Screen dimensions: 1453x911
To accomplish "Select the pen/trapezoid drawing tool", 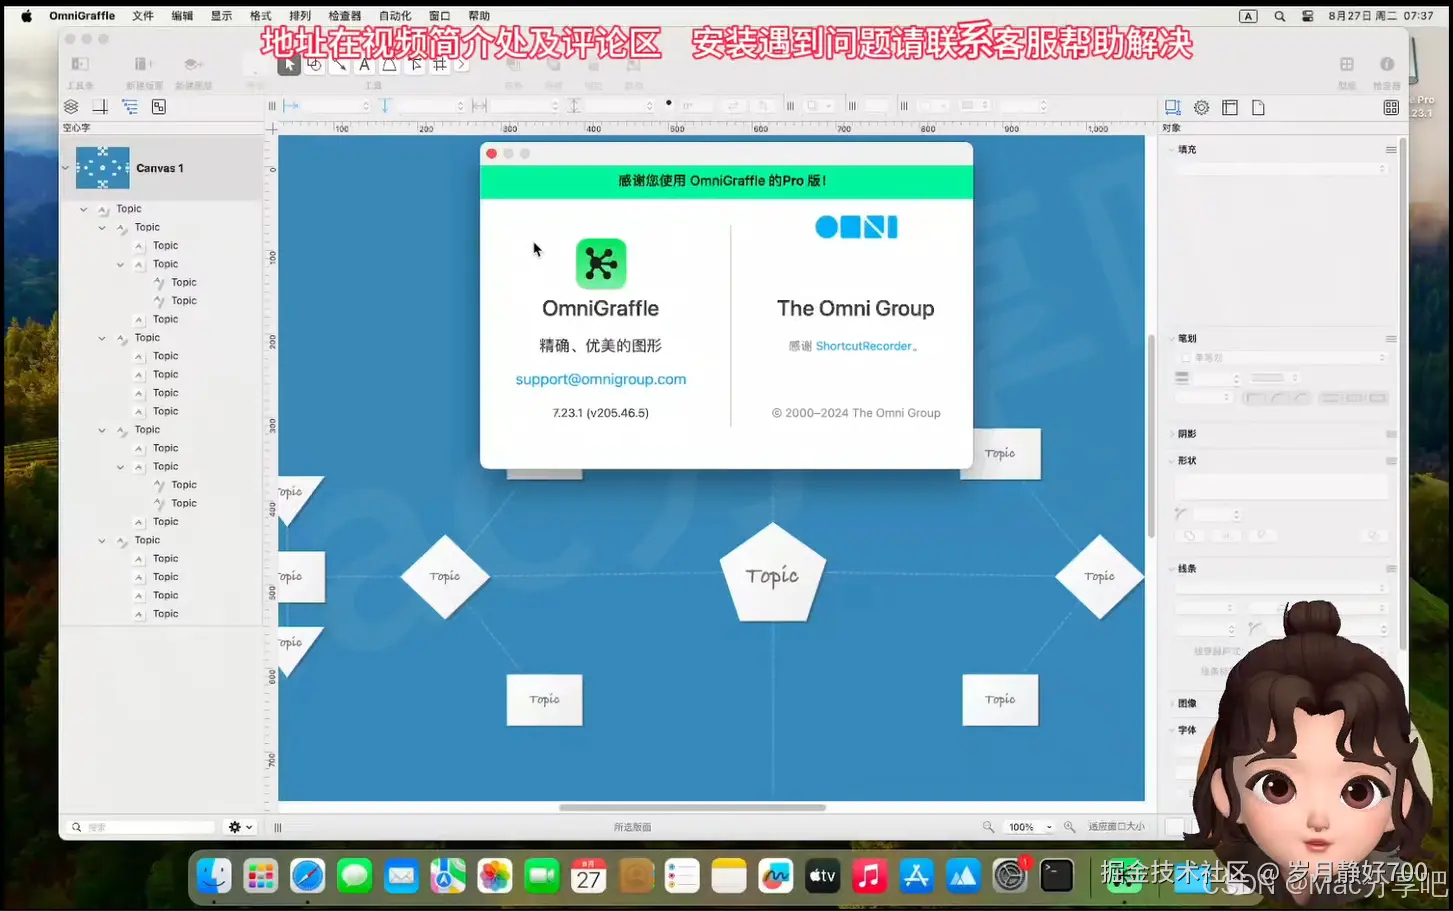I will pos(390,65).
